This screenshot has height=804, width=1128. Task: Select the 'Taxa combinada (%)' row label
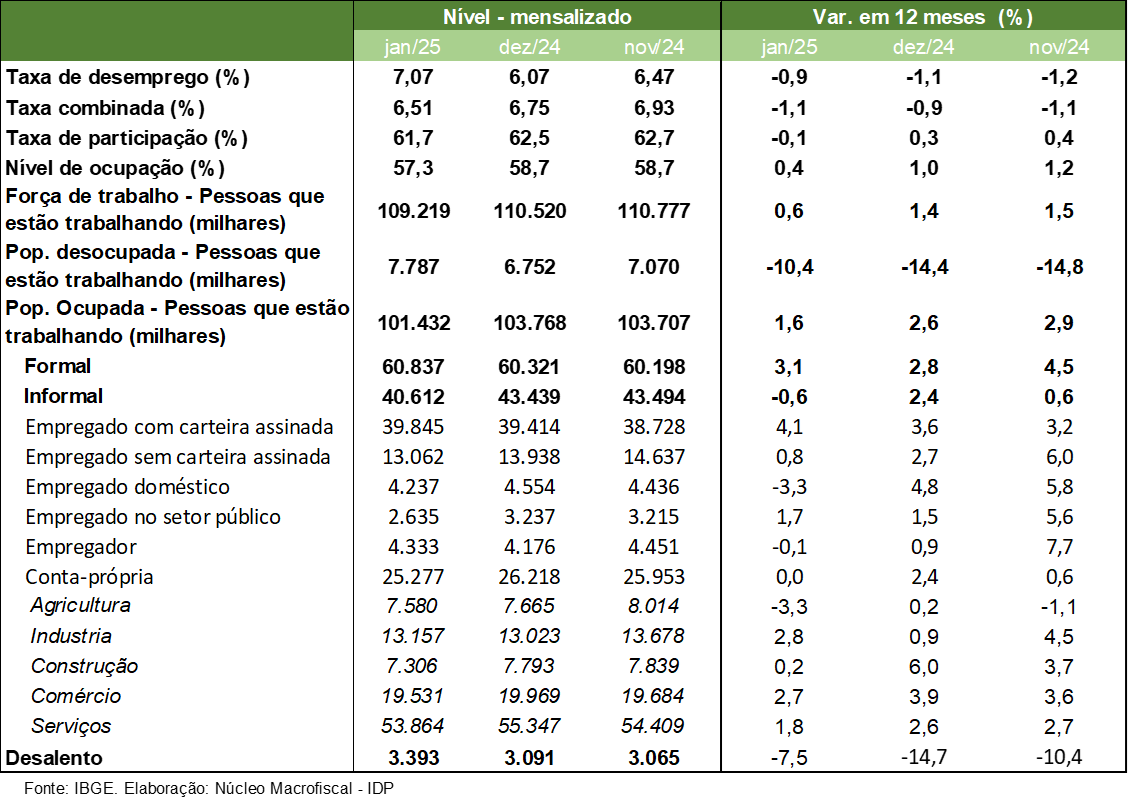105,108
